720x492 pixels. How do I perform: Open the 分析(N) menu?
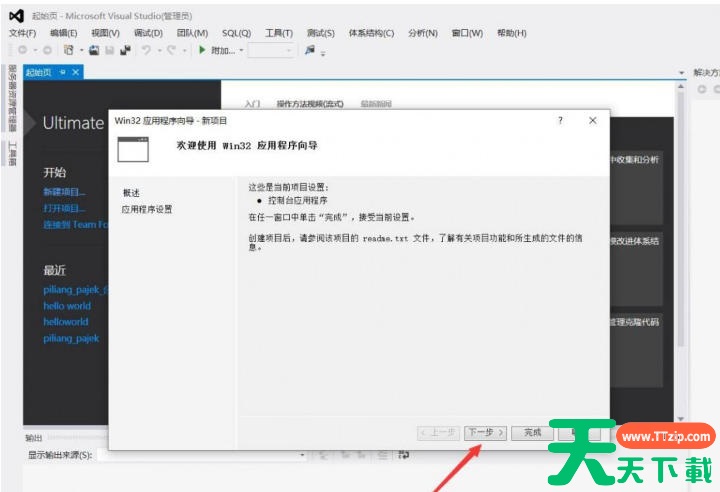[422, 33]
